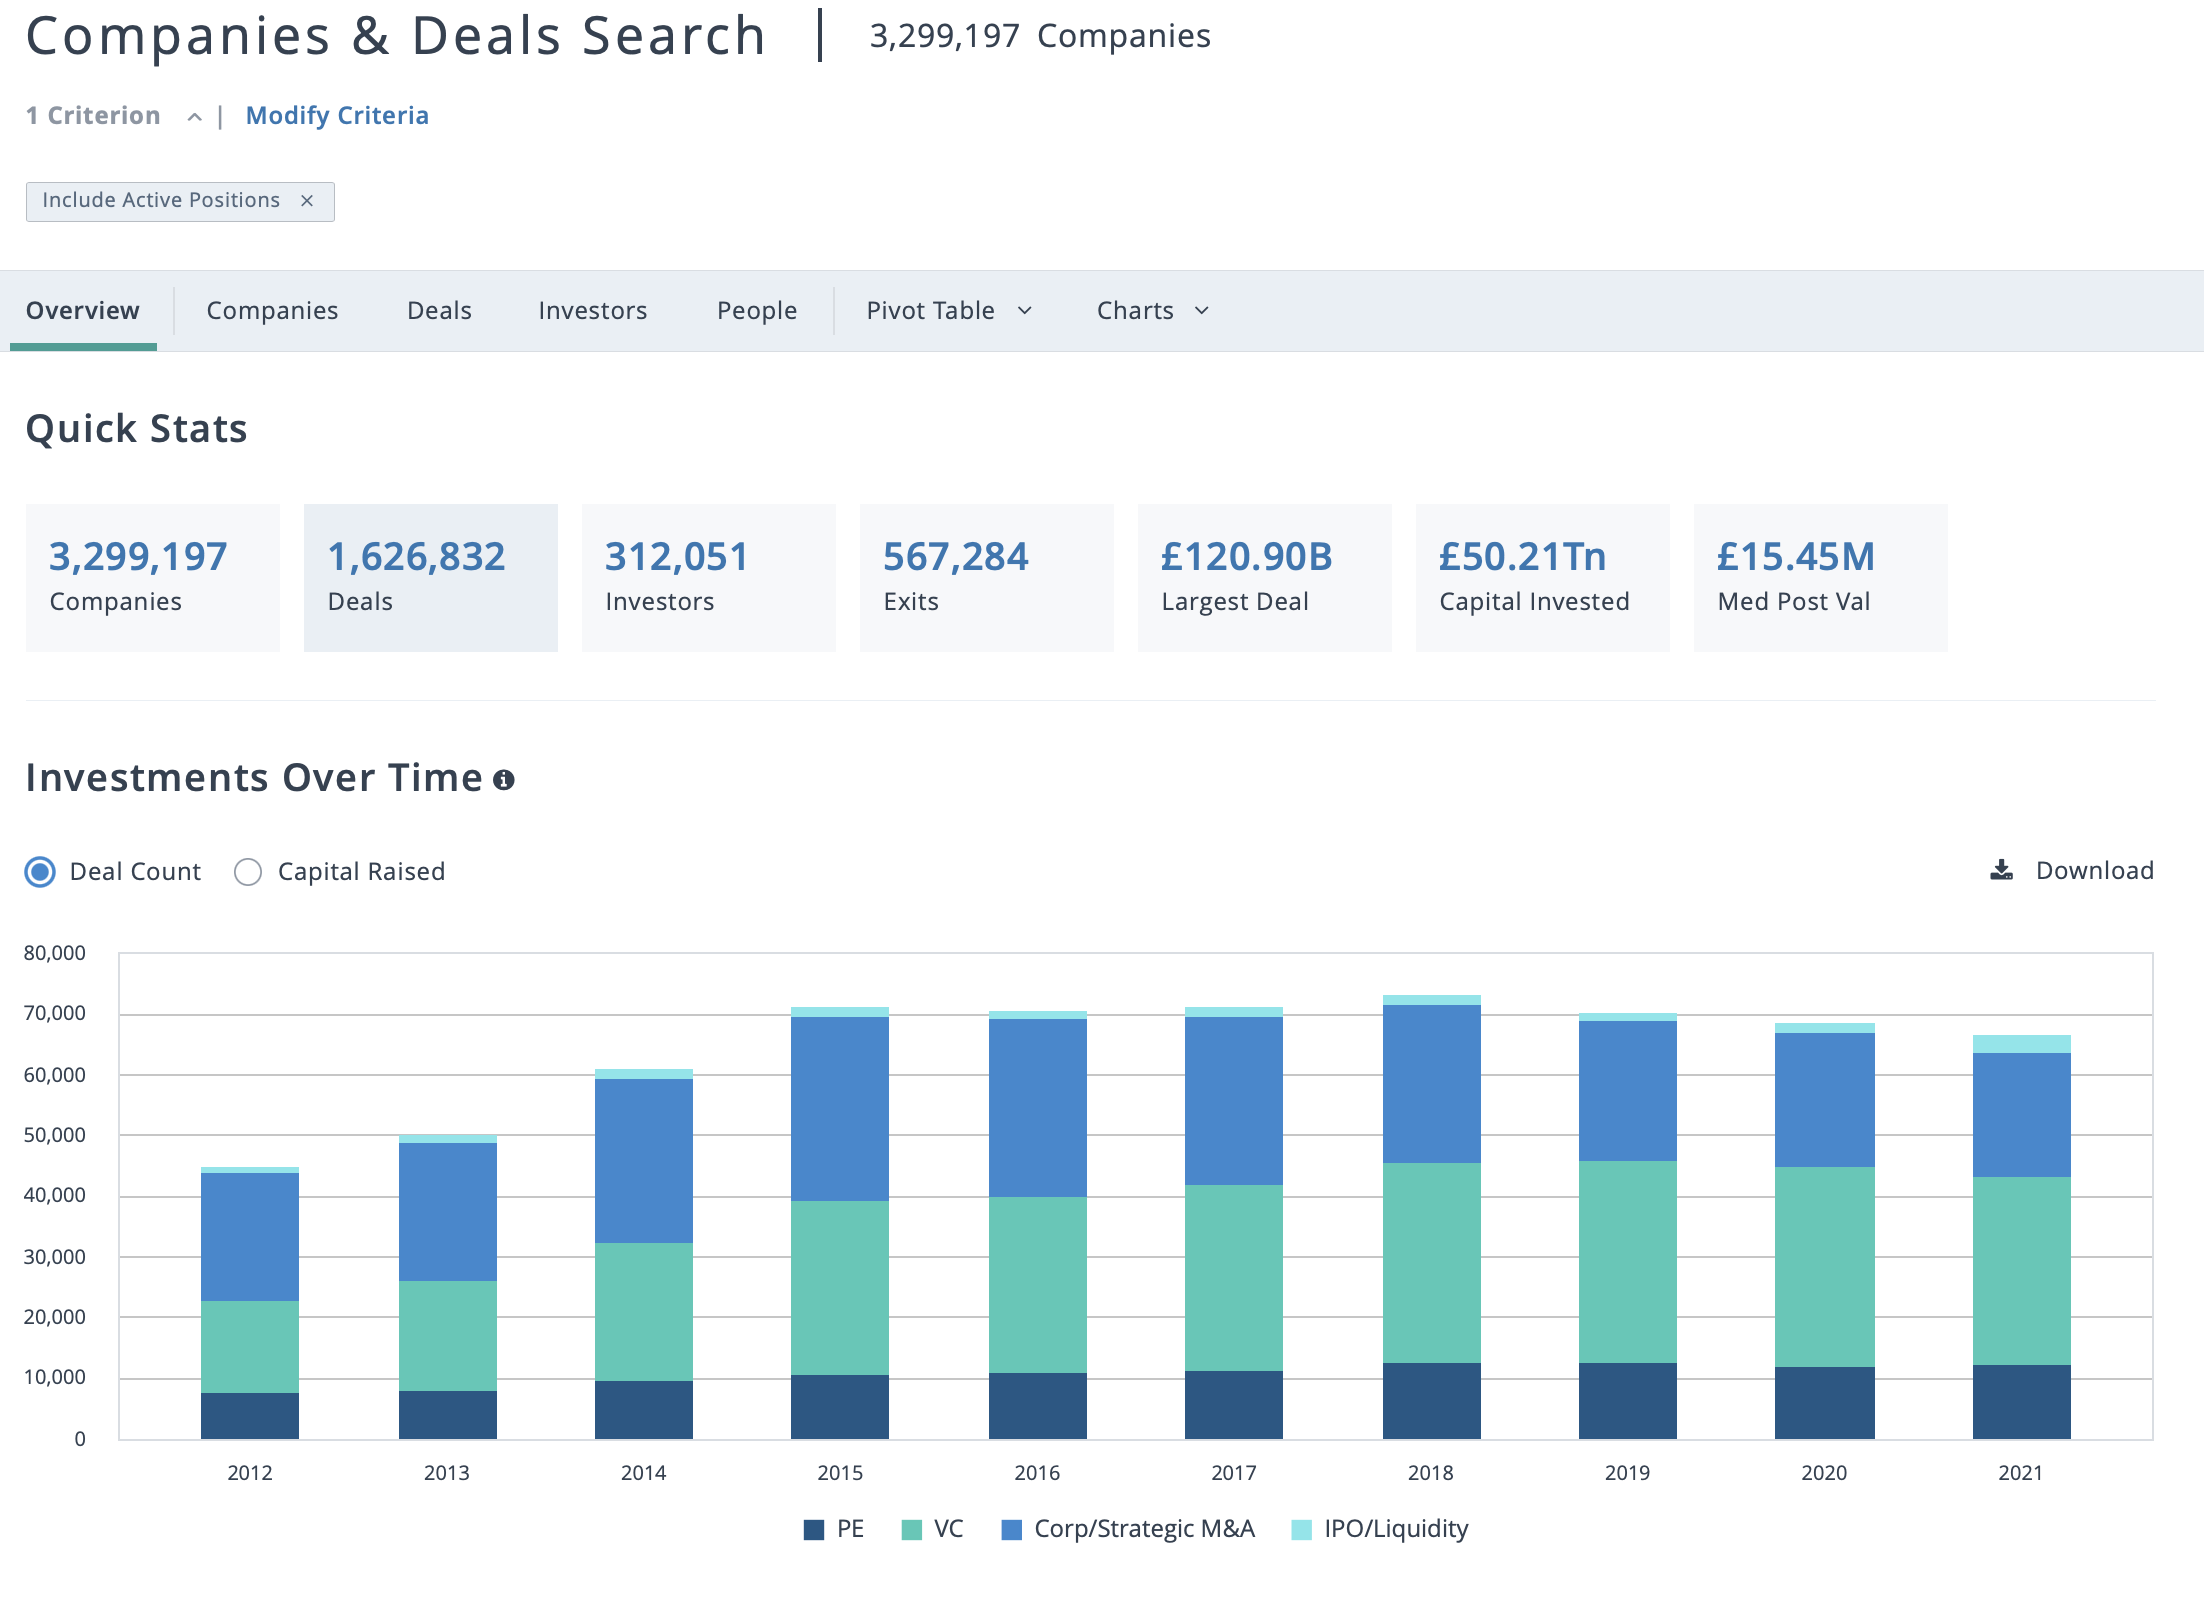
Task: Remove the Include Active Positions filter
Action: (x=307, y=201)
